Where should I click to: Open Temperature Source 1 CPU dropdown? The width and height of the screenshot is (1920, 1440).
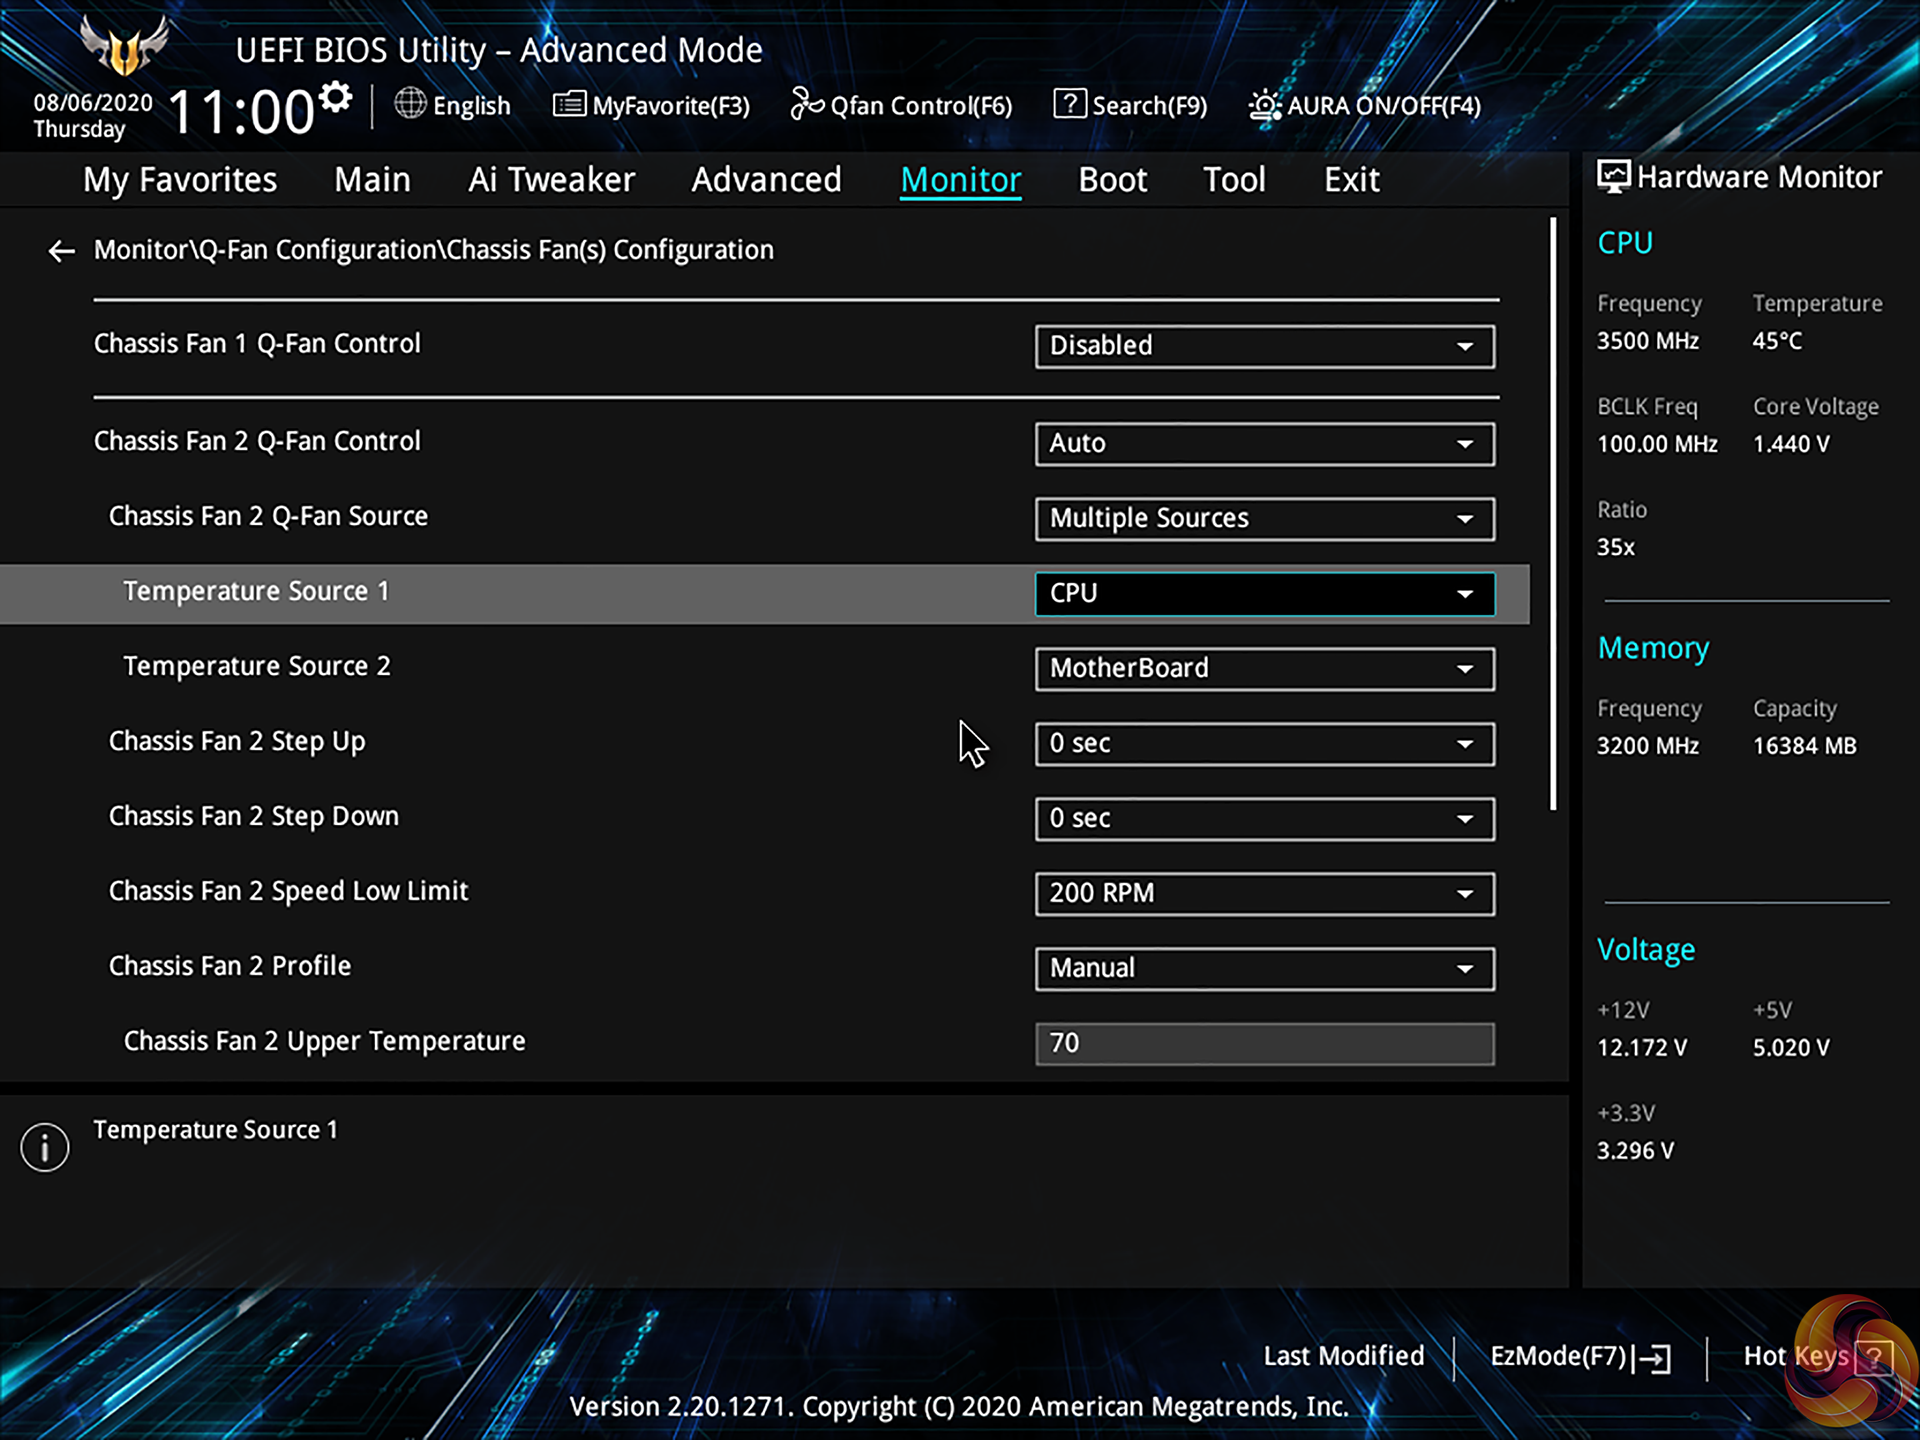click(1264, 594)
